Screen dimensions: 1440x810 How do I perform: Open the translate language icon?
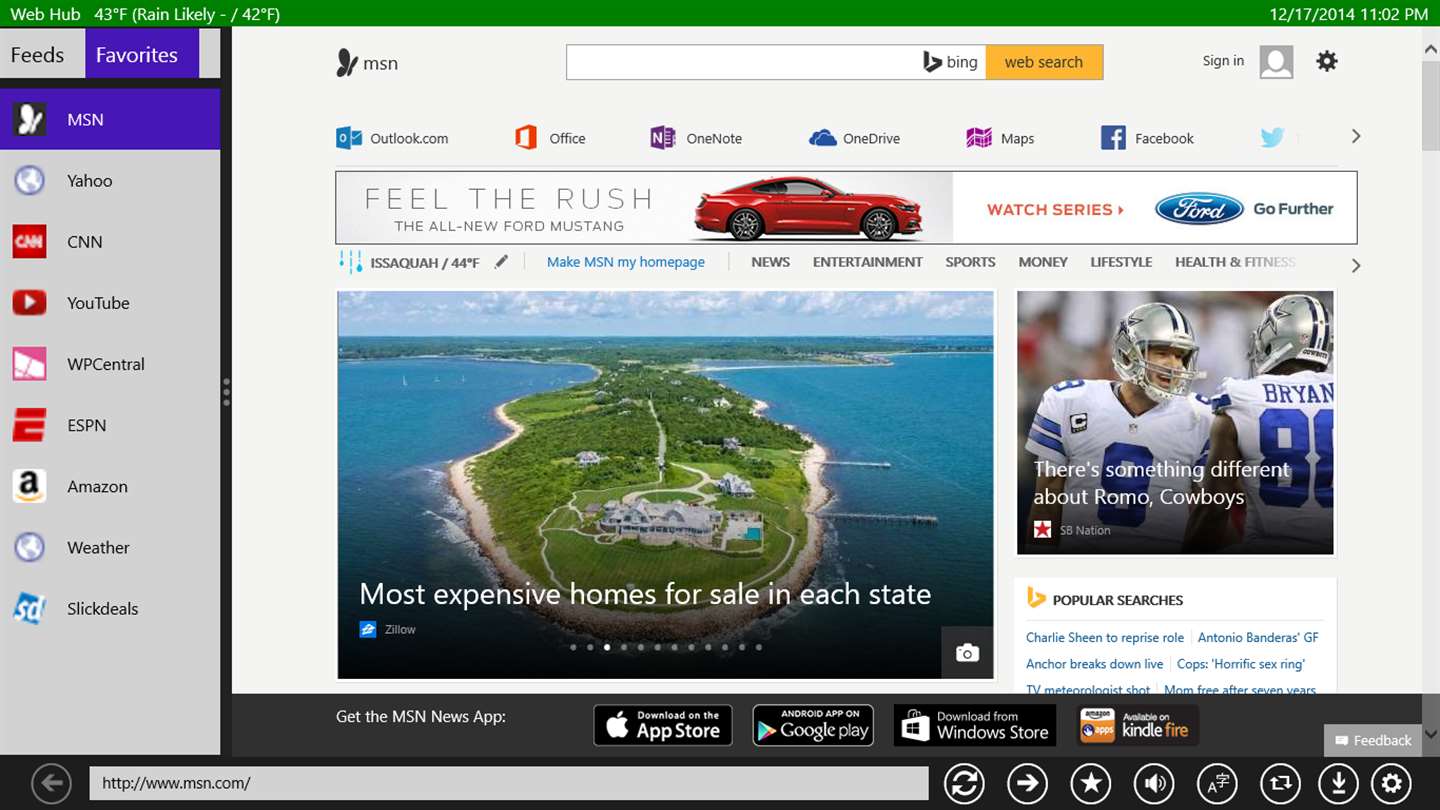click(x=1217, y=783)
